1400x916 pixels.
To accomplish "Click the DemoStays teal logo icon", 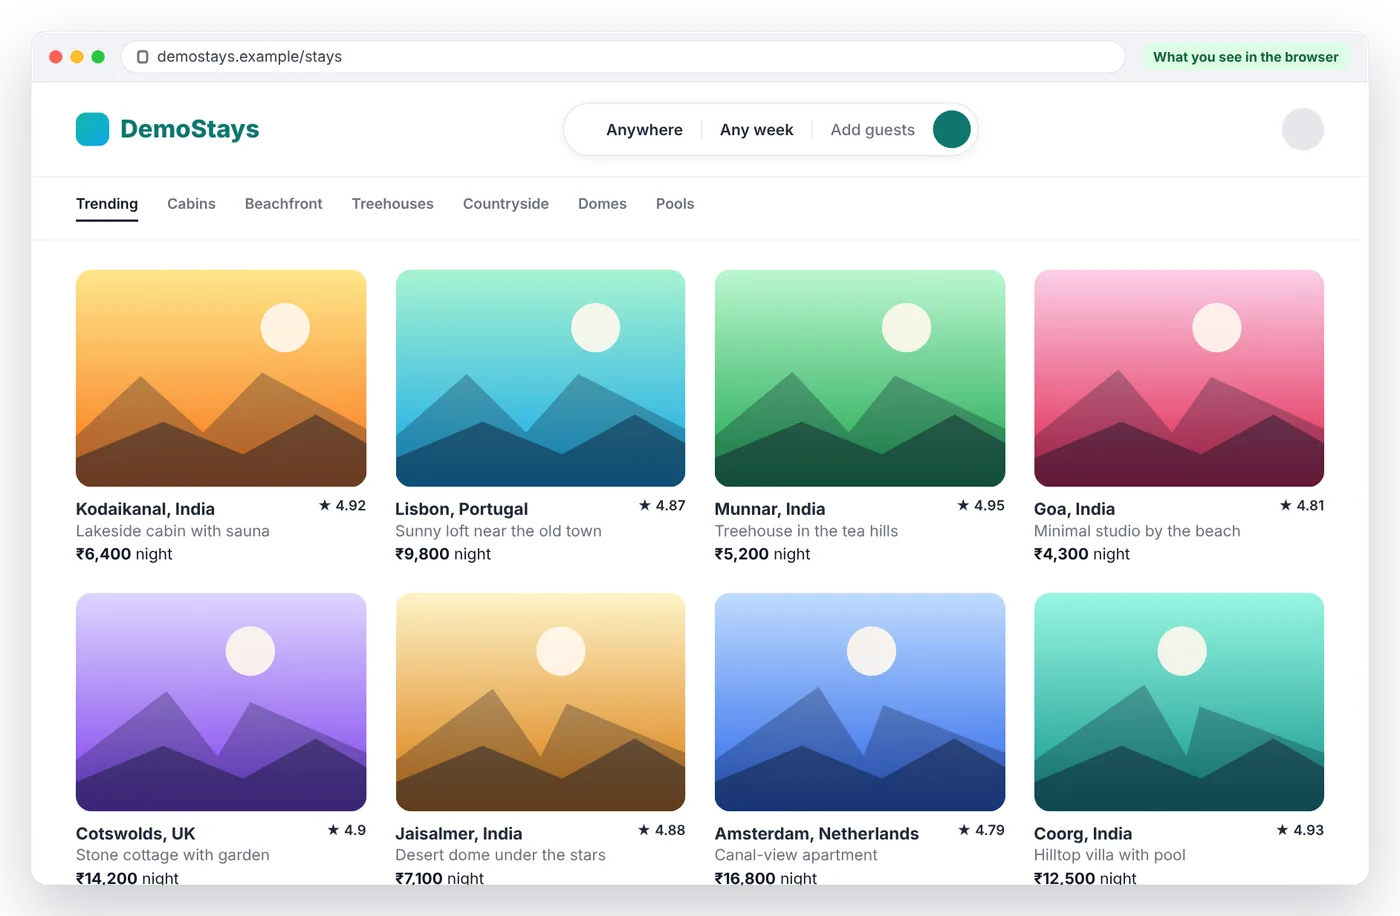I will point(92,129).
